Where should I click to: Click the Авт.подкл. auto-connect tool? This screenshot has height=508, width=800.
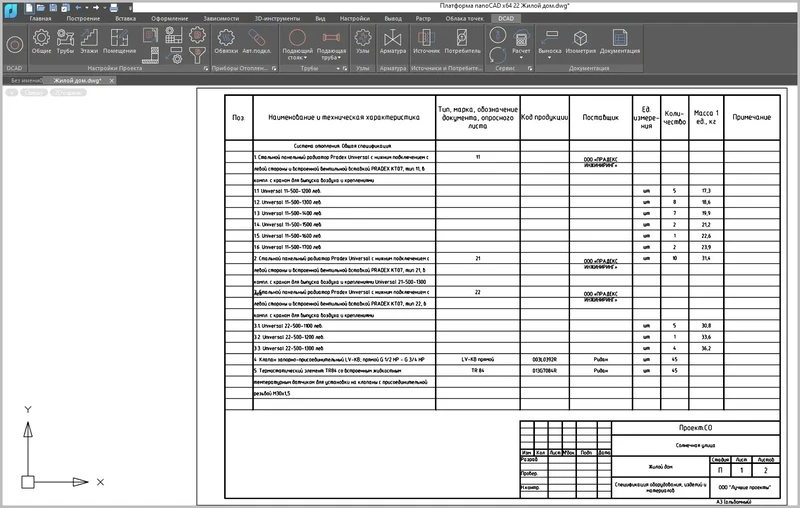[257, 40]
